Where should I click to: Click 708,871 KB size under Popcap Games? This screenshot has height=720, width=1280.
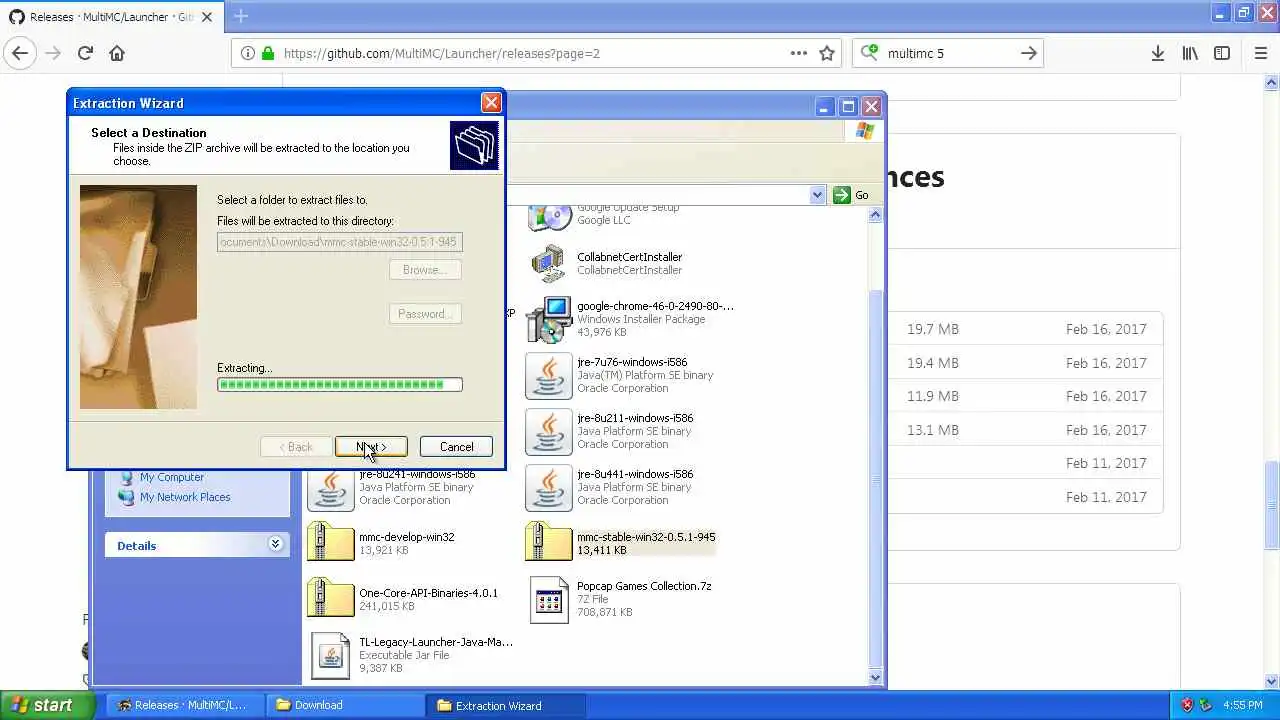click(x=605, y=612)
